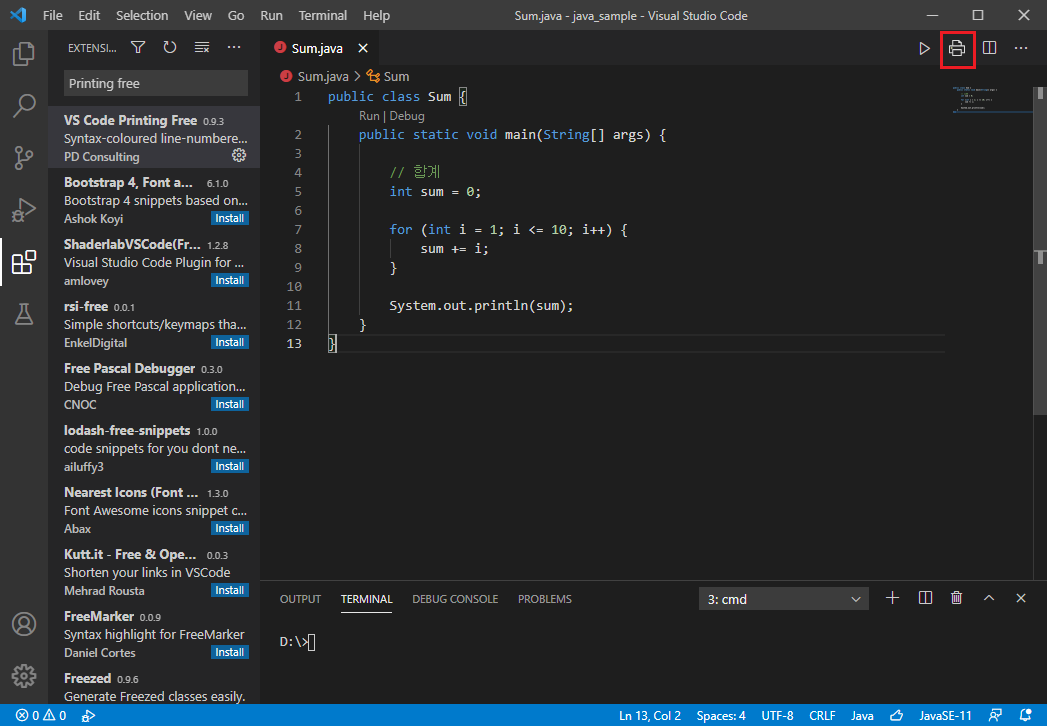
Task: Kill the terminal with trash icon
Action: (957, 598)
